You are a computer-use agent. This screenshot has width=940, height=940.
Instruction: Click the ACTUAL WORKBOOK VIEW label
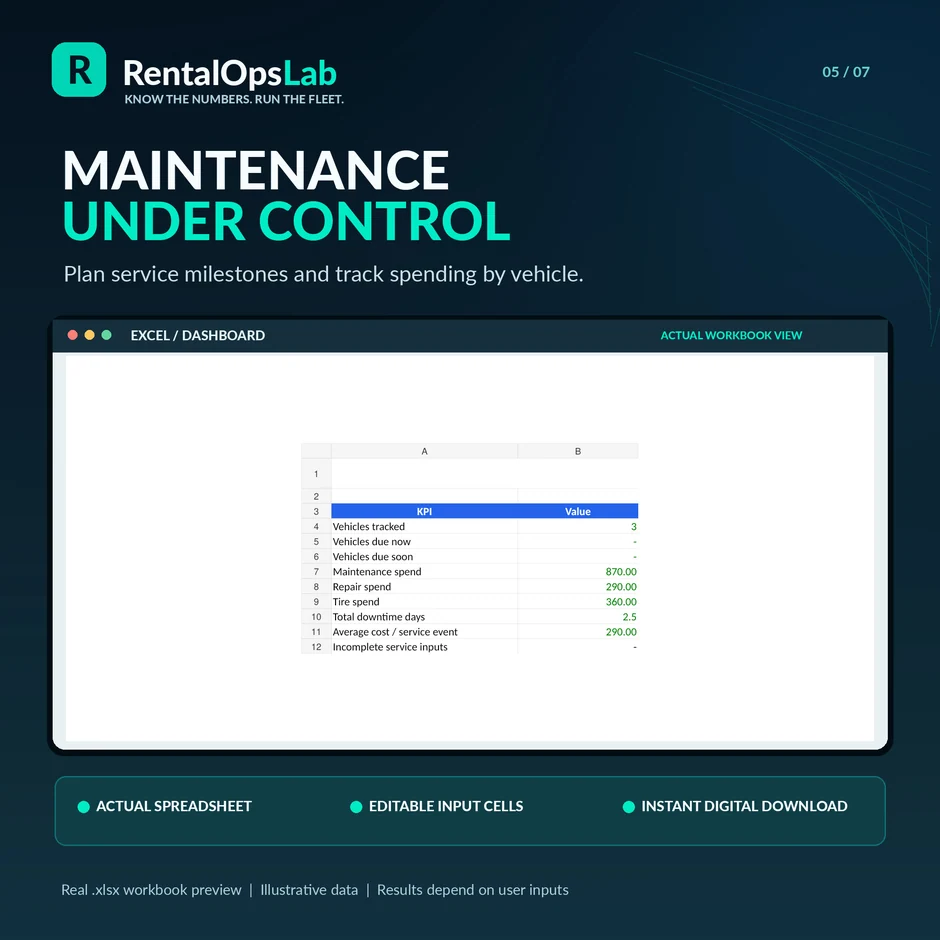(x=731, y=335)
